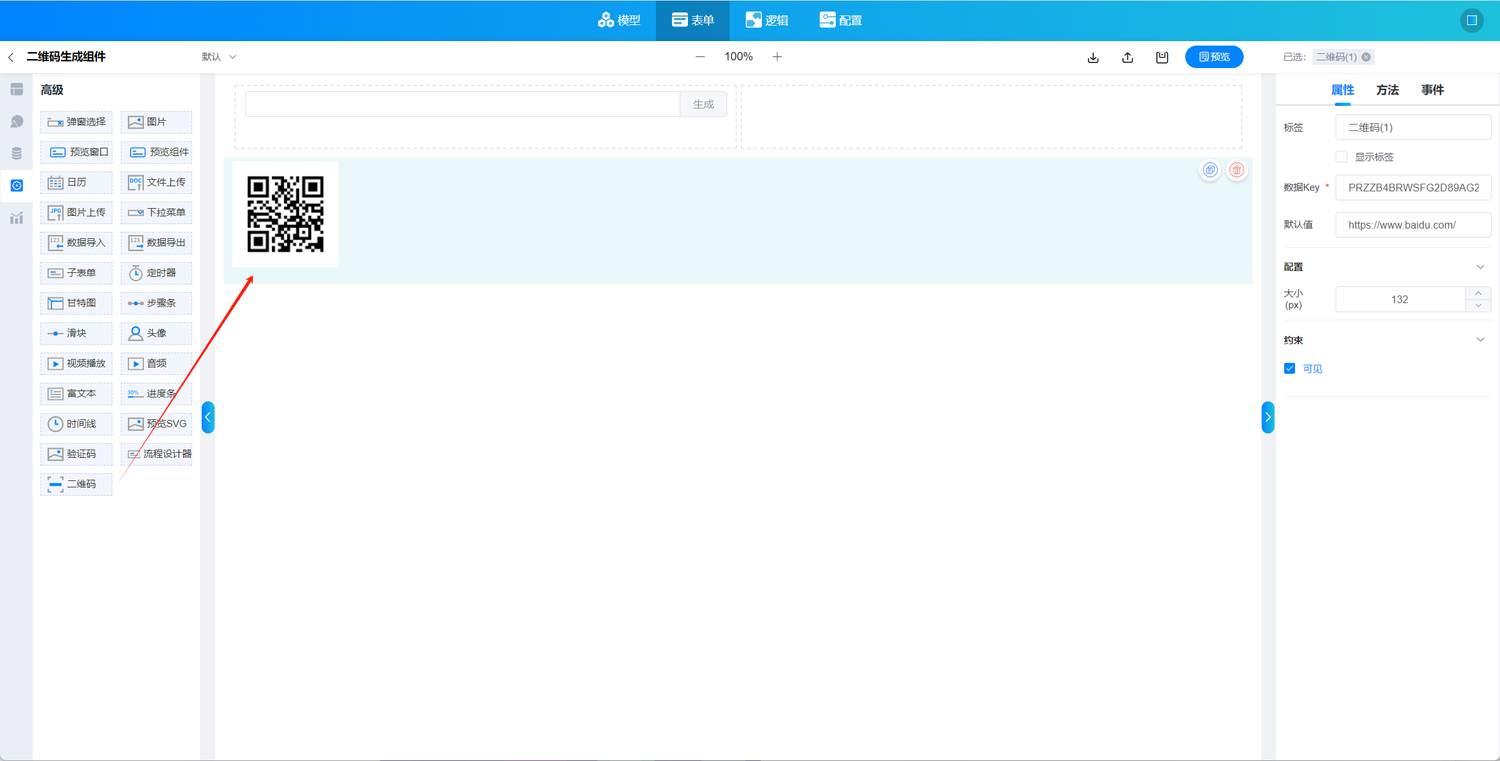Select the 头像 avatar component
1500x761 pixels.
click(x=156, y=333)
